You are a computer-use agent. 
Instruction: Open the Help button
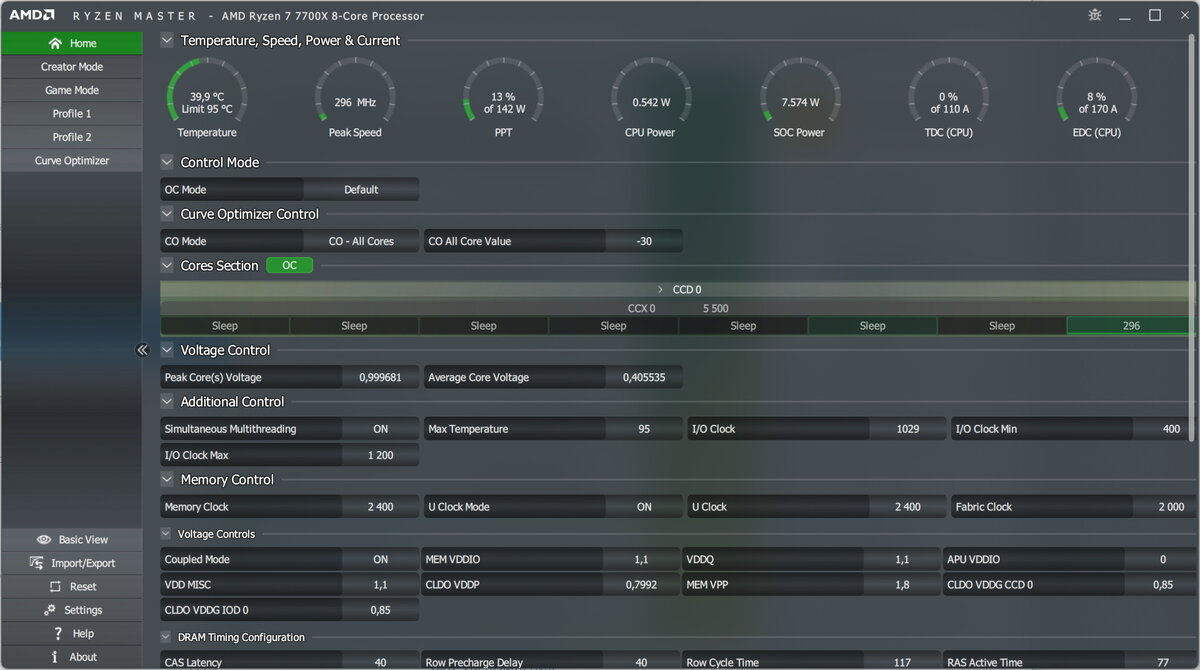click(x=72, y=633)
